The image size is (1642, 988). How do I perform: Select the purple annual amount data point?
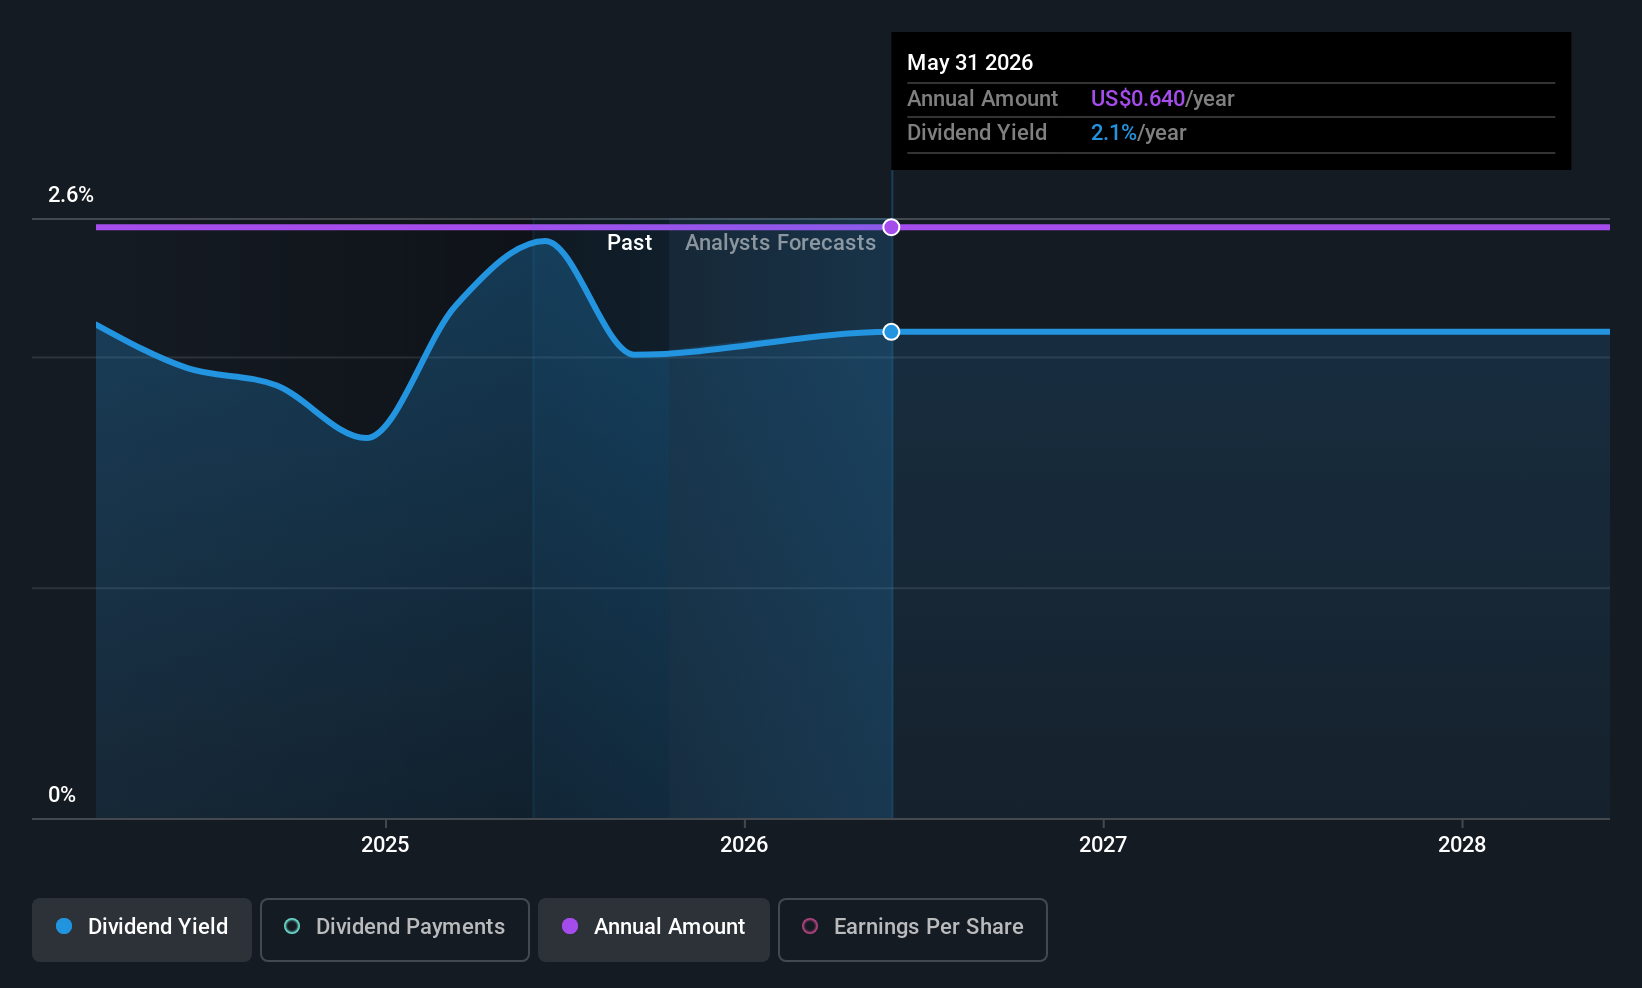point(891,227)
